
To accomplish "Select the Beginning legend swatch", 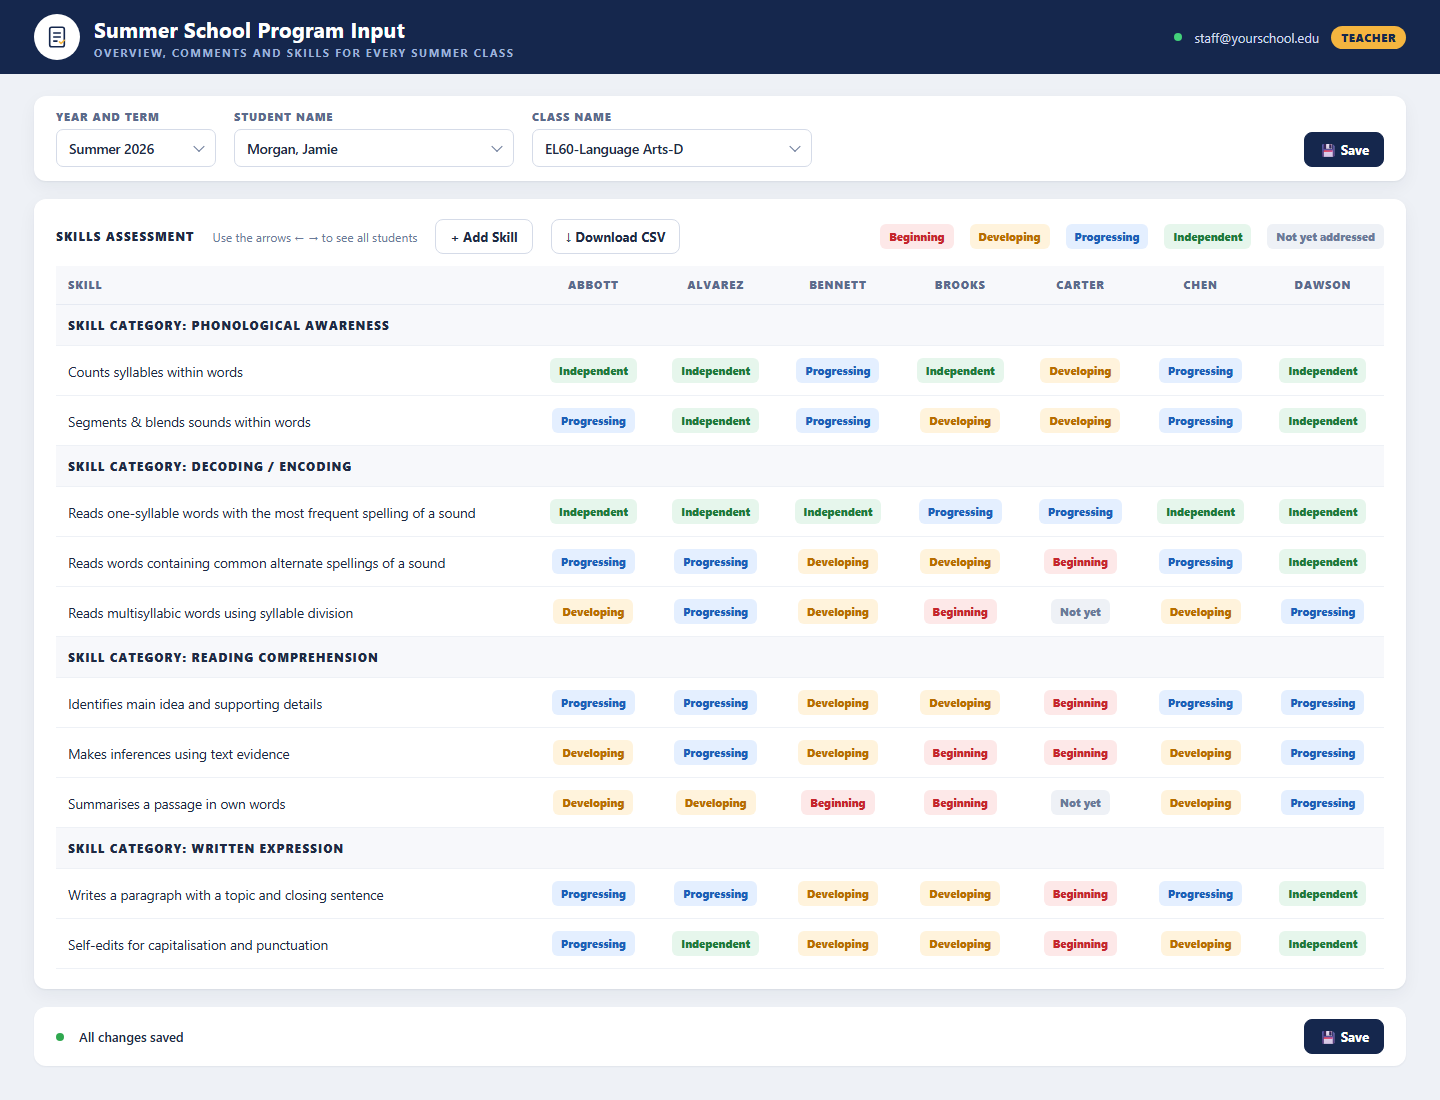I will (917, 237).
